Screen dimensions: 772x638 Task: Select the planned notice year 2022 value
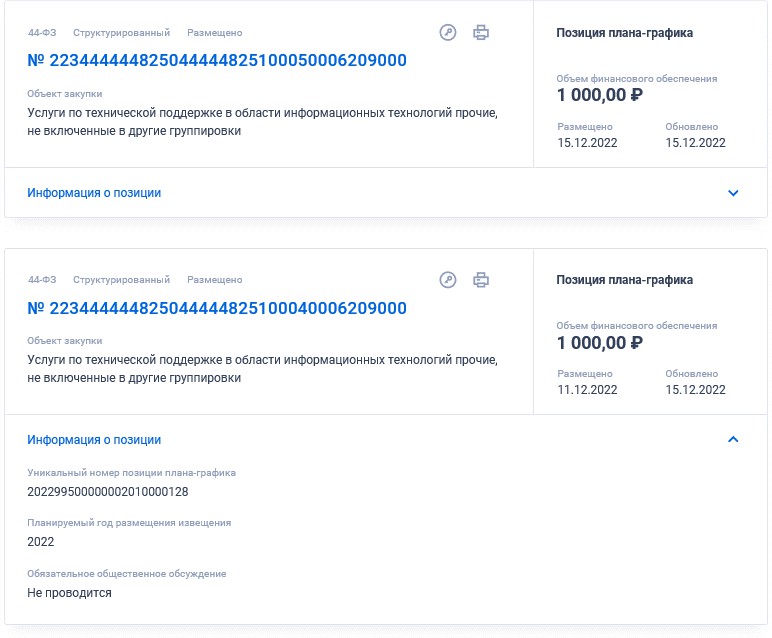[40, 542]
